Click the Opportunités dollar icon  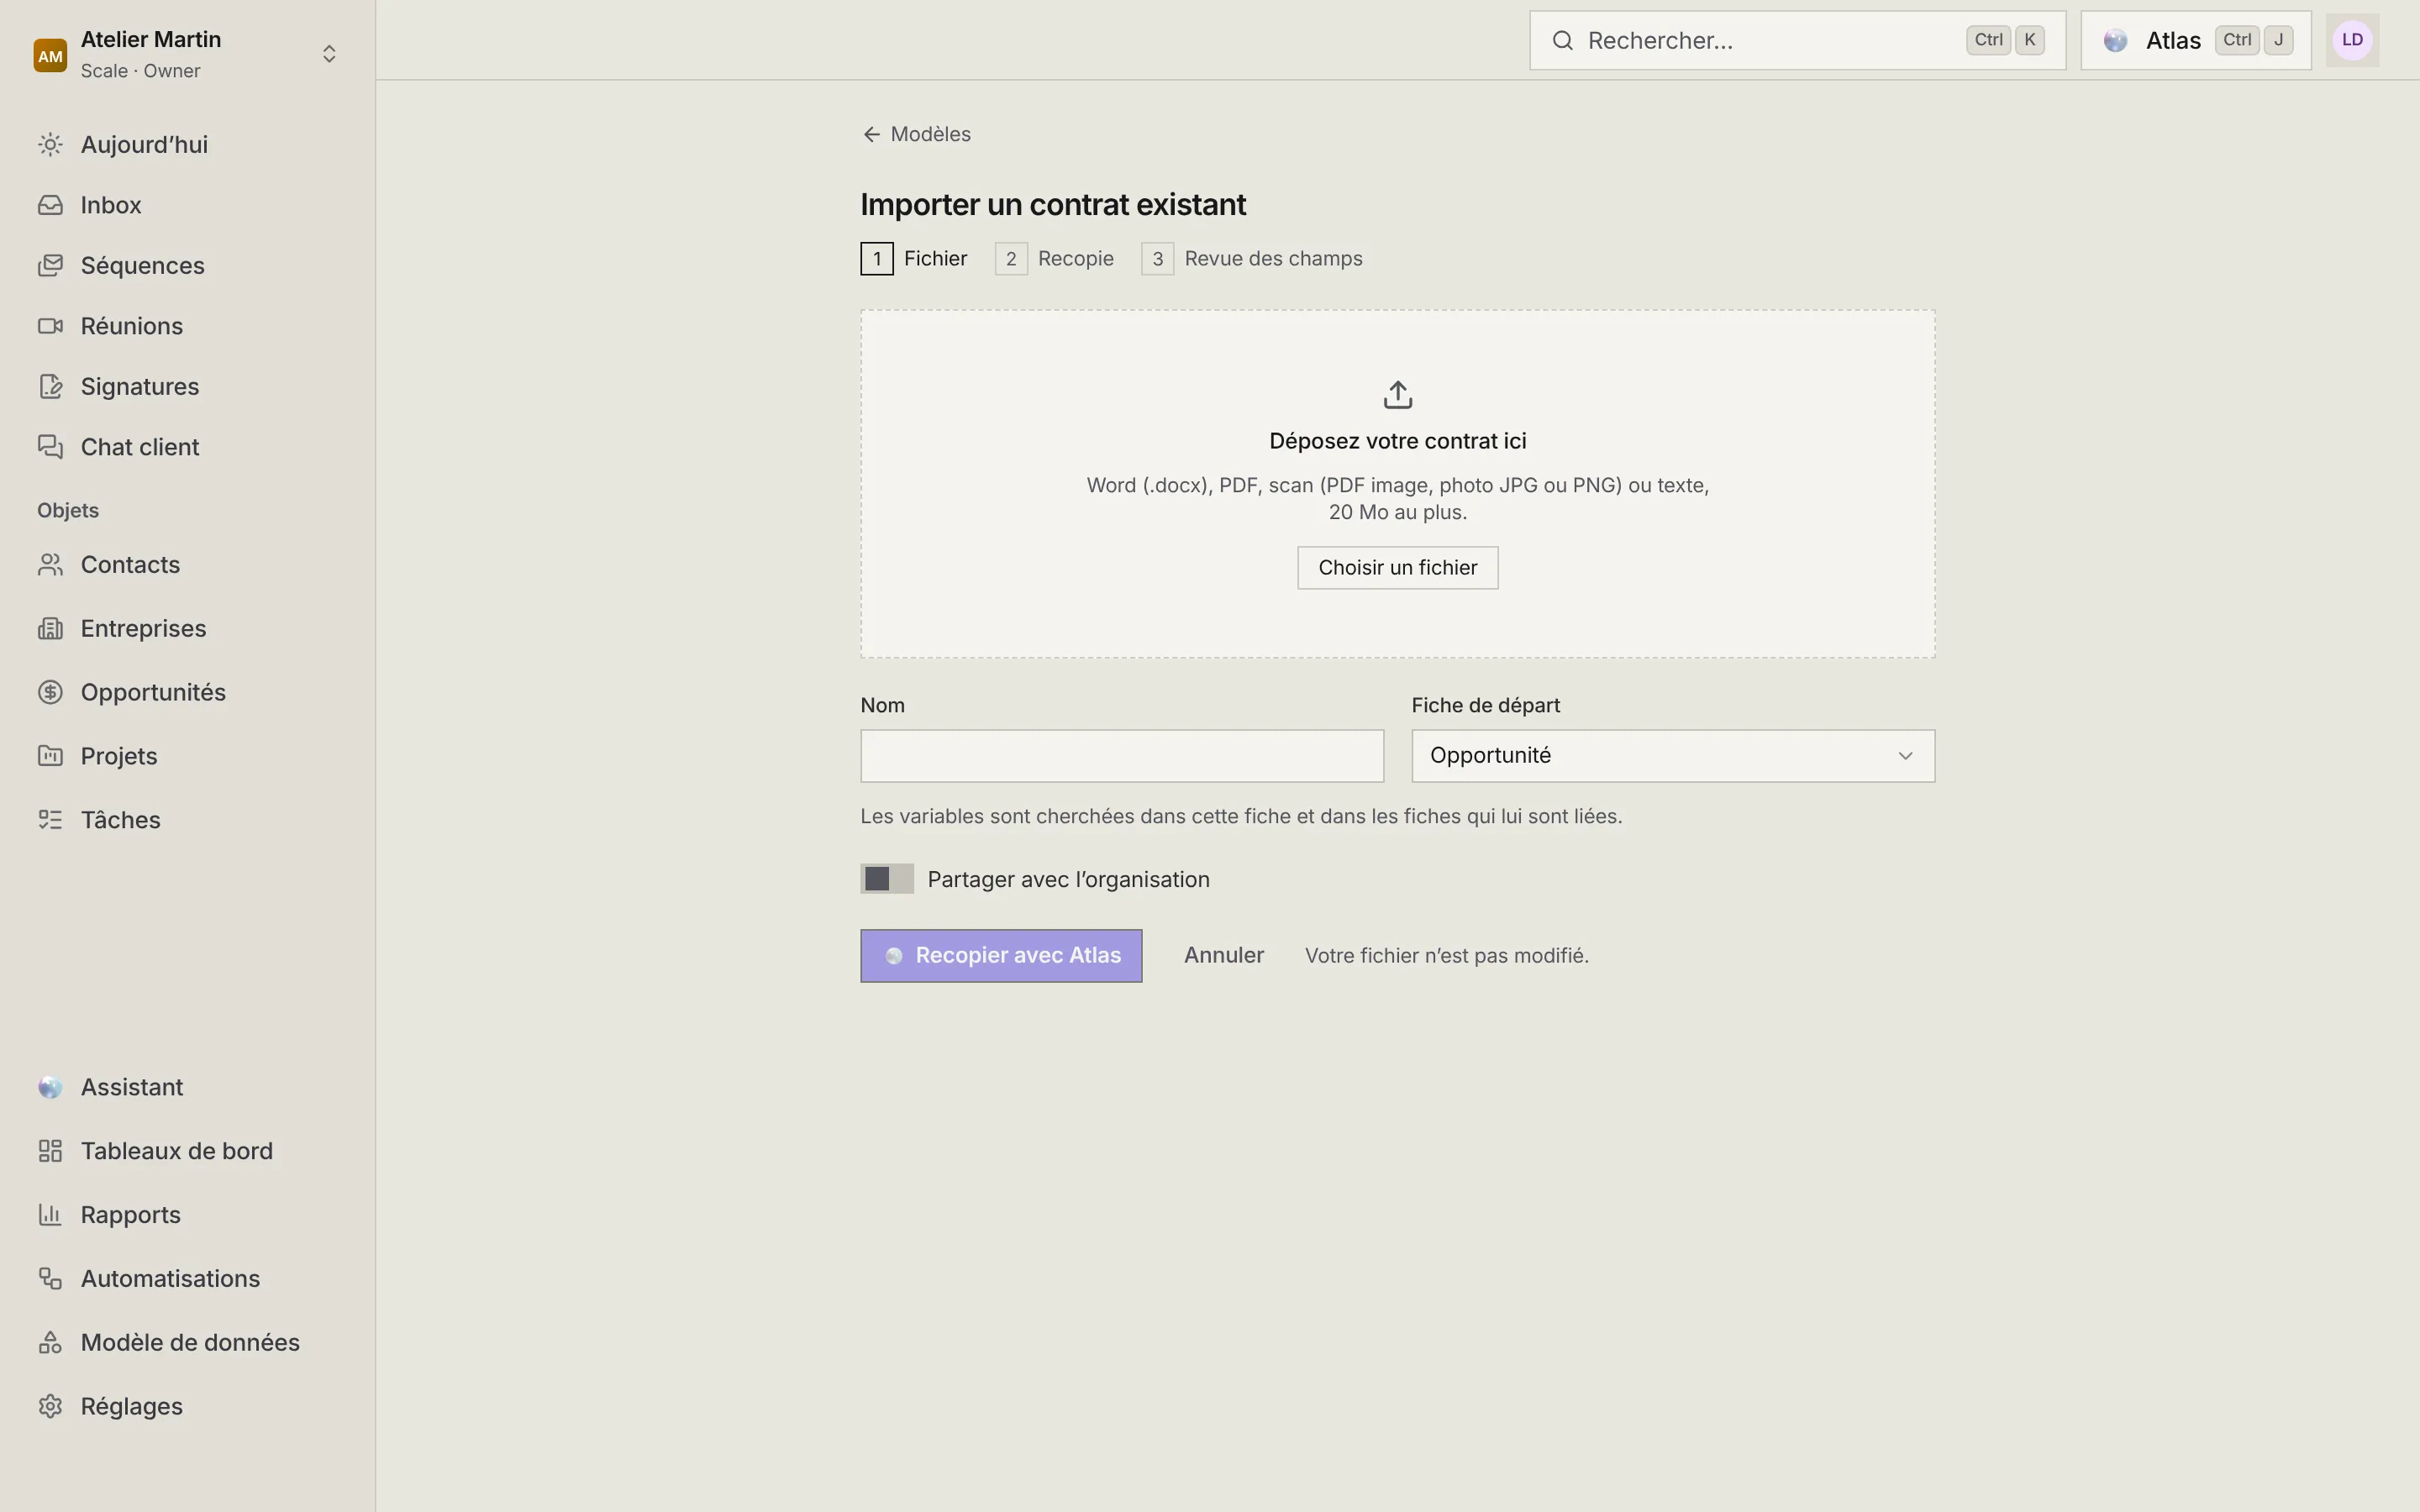pos(50,693)
